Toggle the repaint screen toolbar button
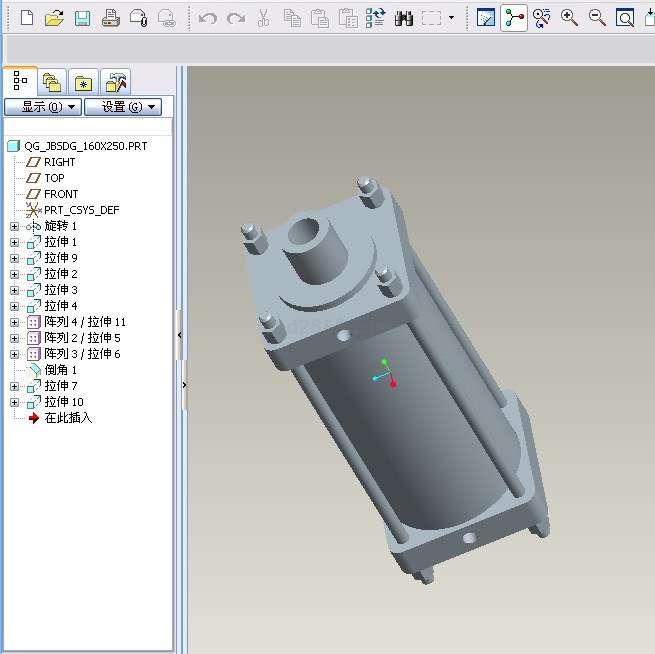 tap(486, 18)
